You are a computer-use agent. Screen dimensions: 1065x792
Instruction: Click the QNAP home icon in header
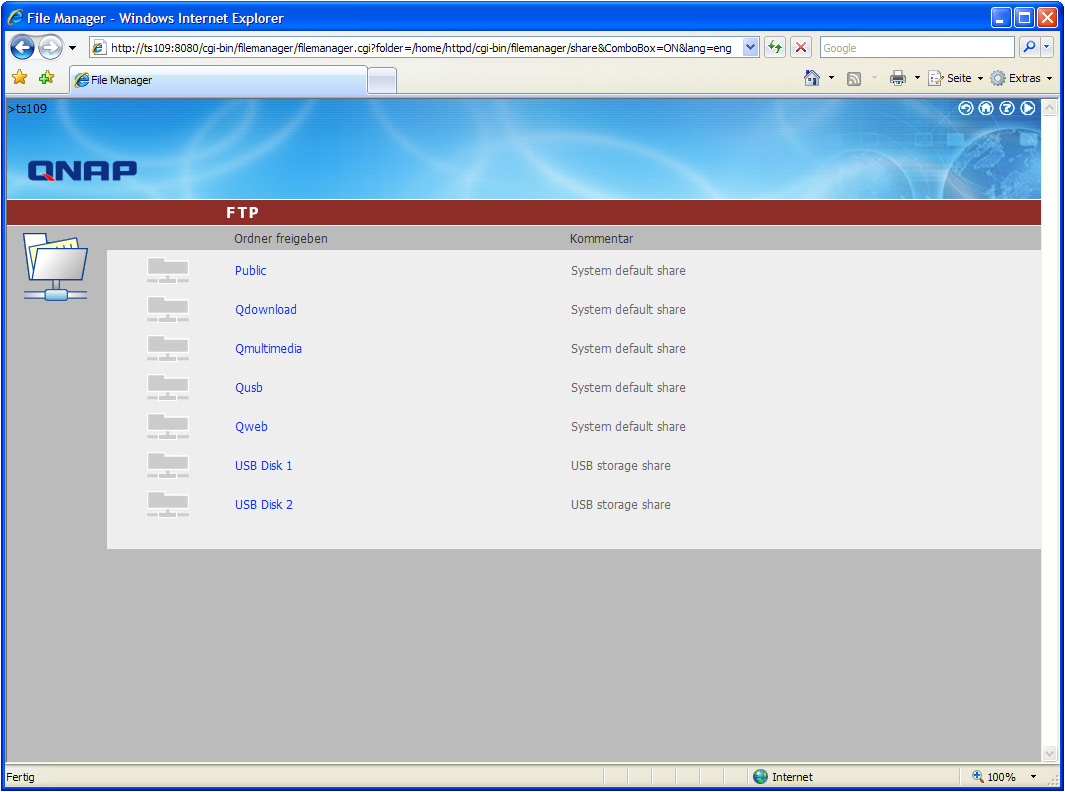(986, 109)
